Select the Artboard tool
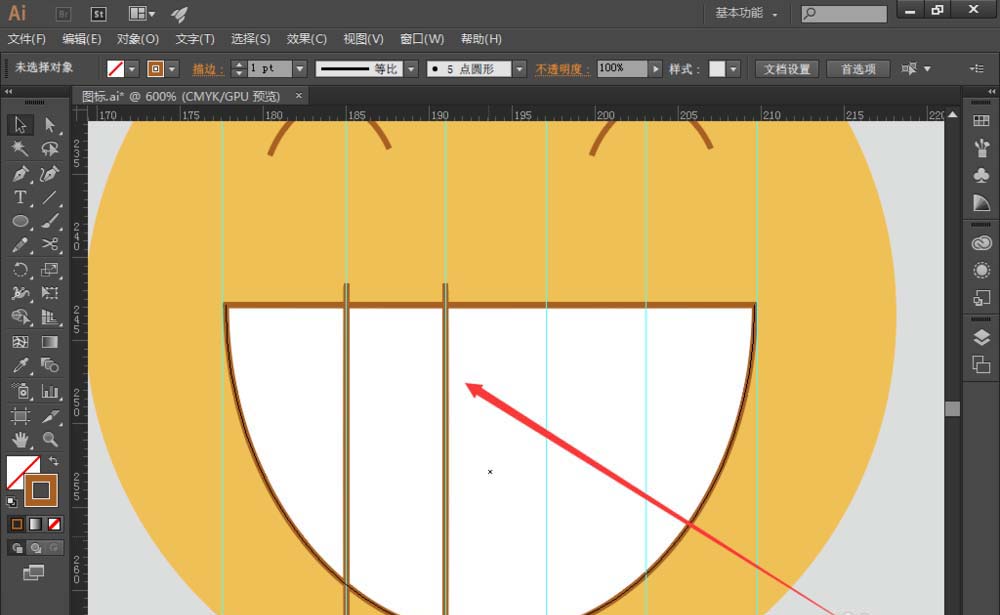The height and width of the screenshot is (615, 1000). tap(20, 416)
